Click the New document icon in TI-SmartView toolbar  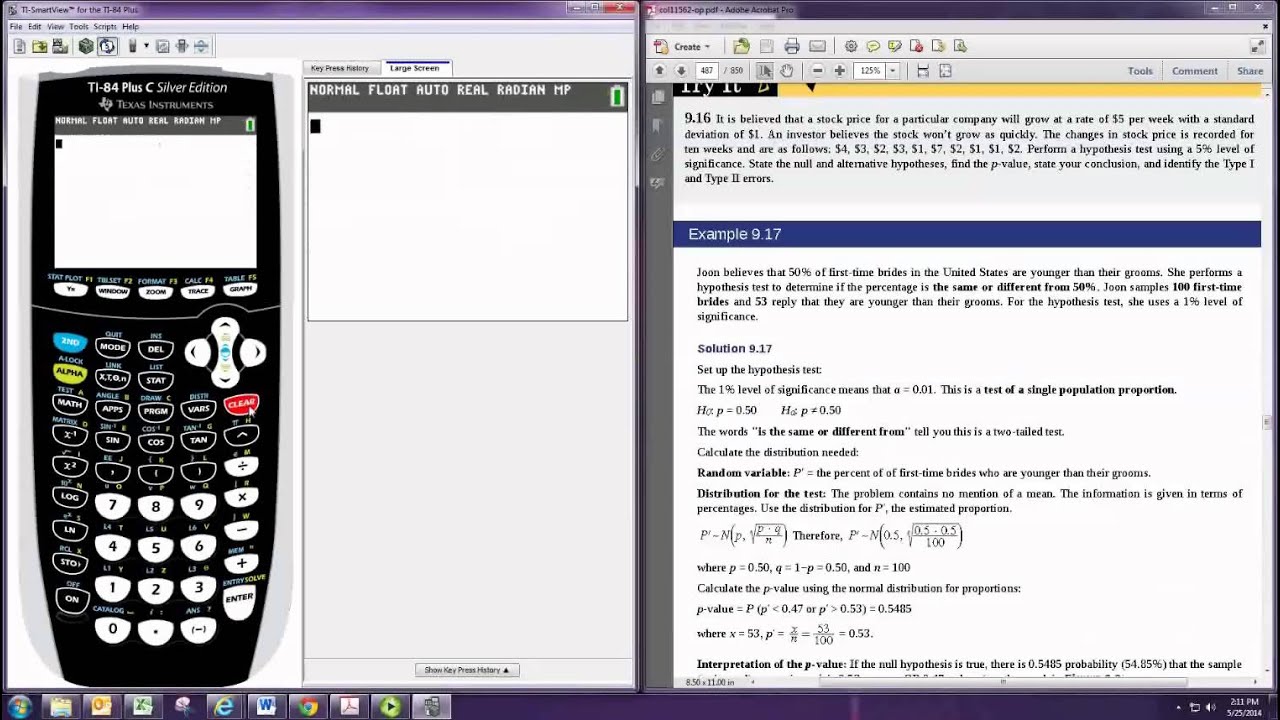tap(19, 46)
